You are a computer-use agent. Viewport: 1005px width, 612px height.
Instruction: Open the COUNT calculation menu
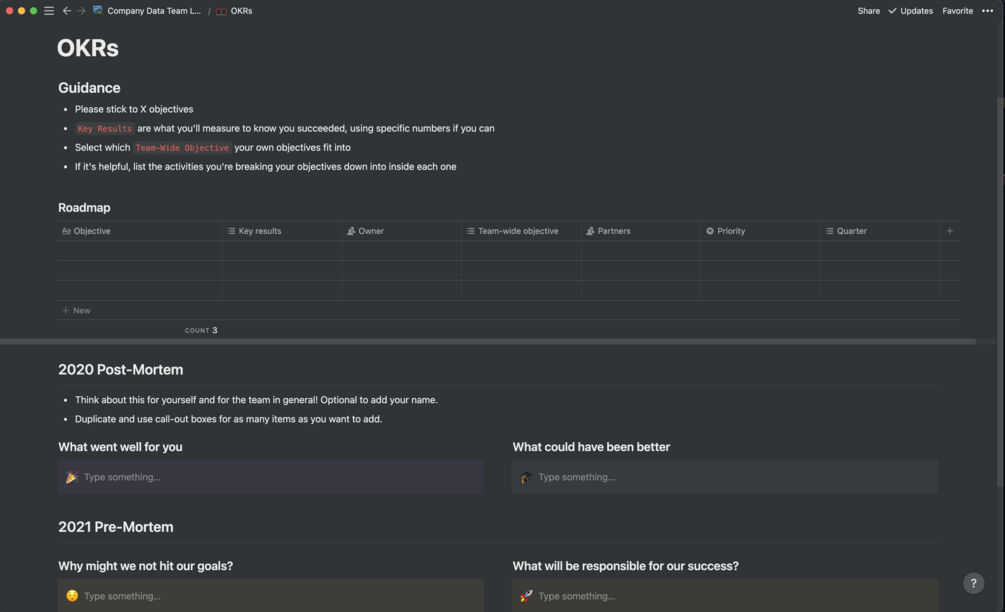200,330
